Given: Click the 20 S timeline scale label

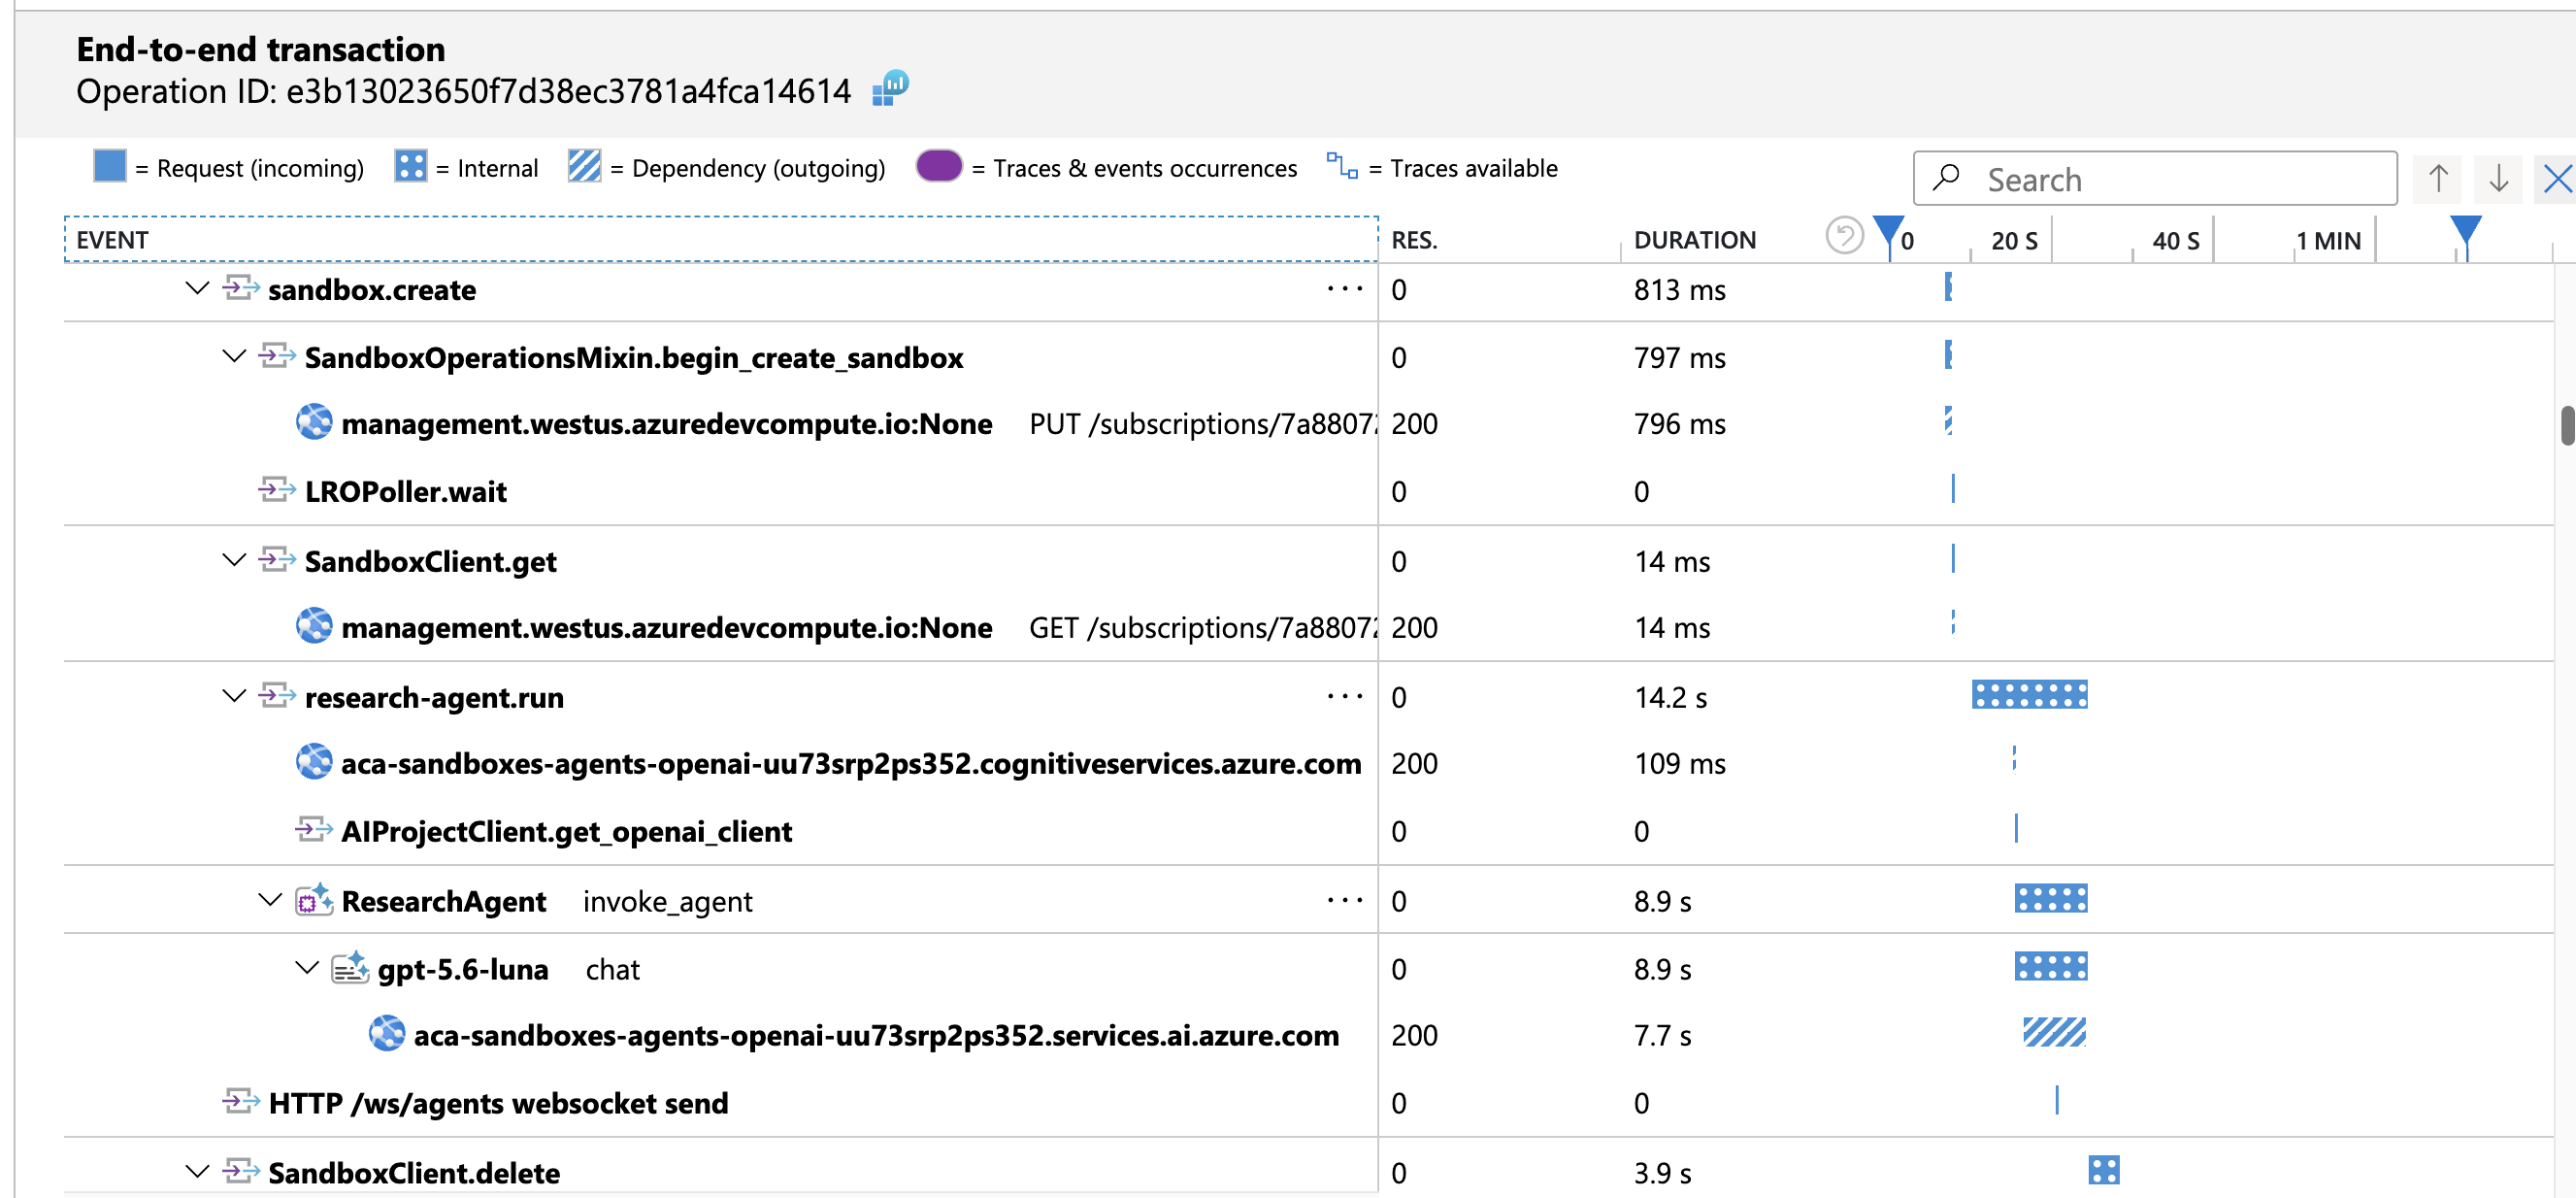Looking at the screenshot, I should [x=2013, y=241].
